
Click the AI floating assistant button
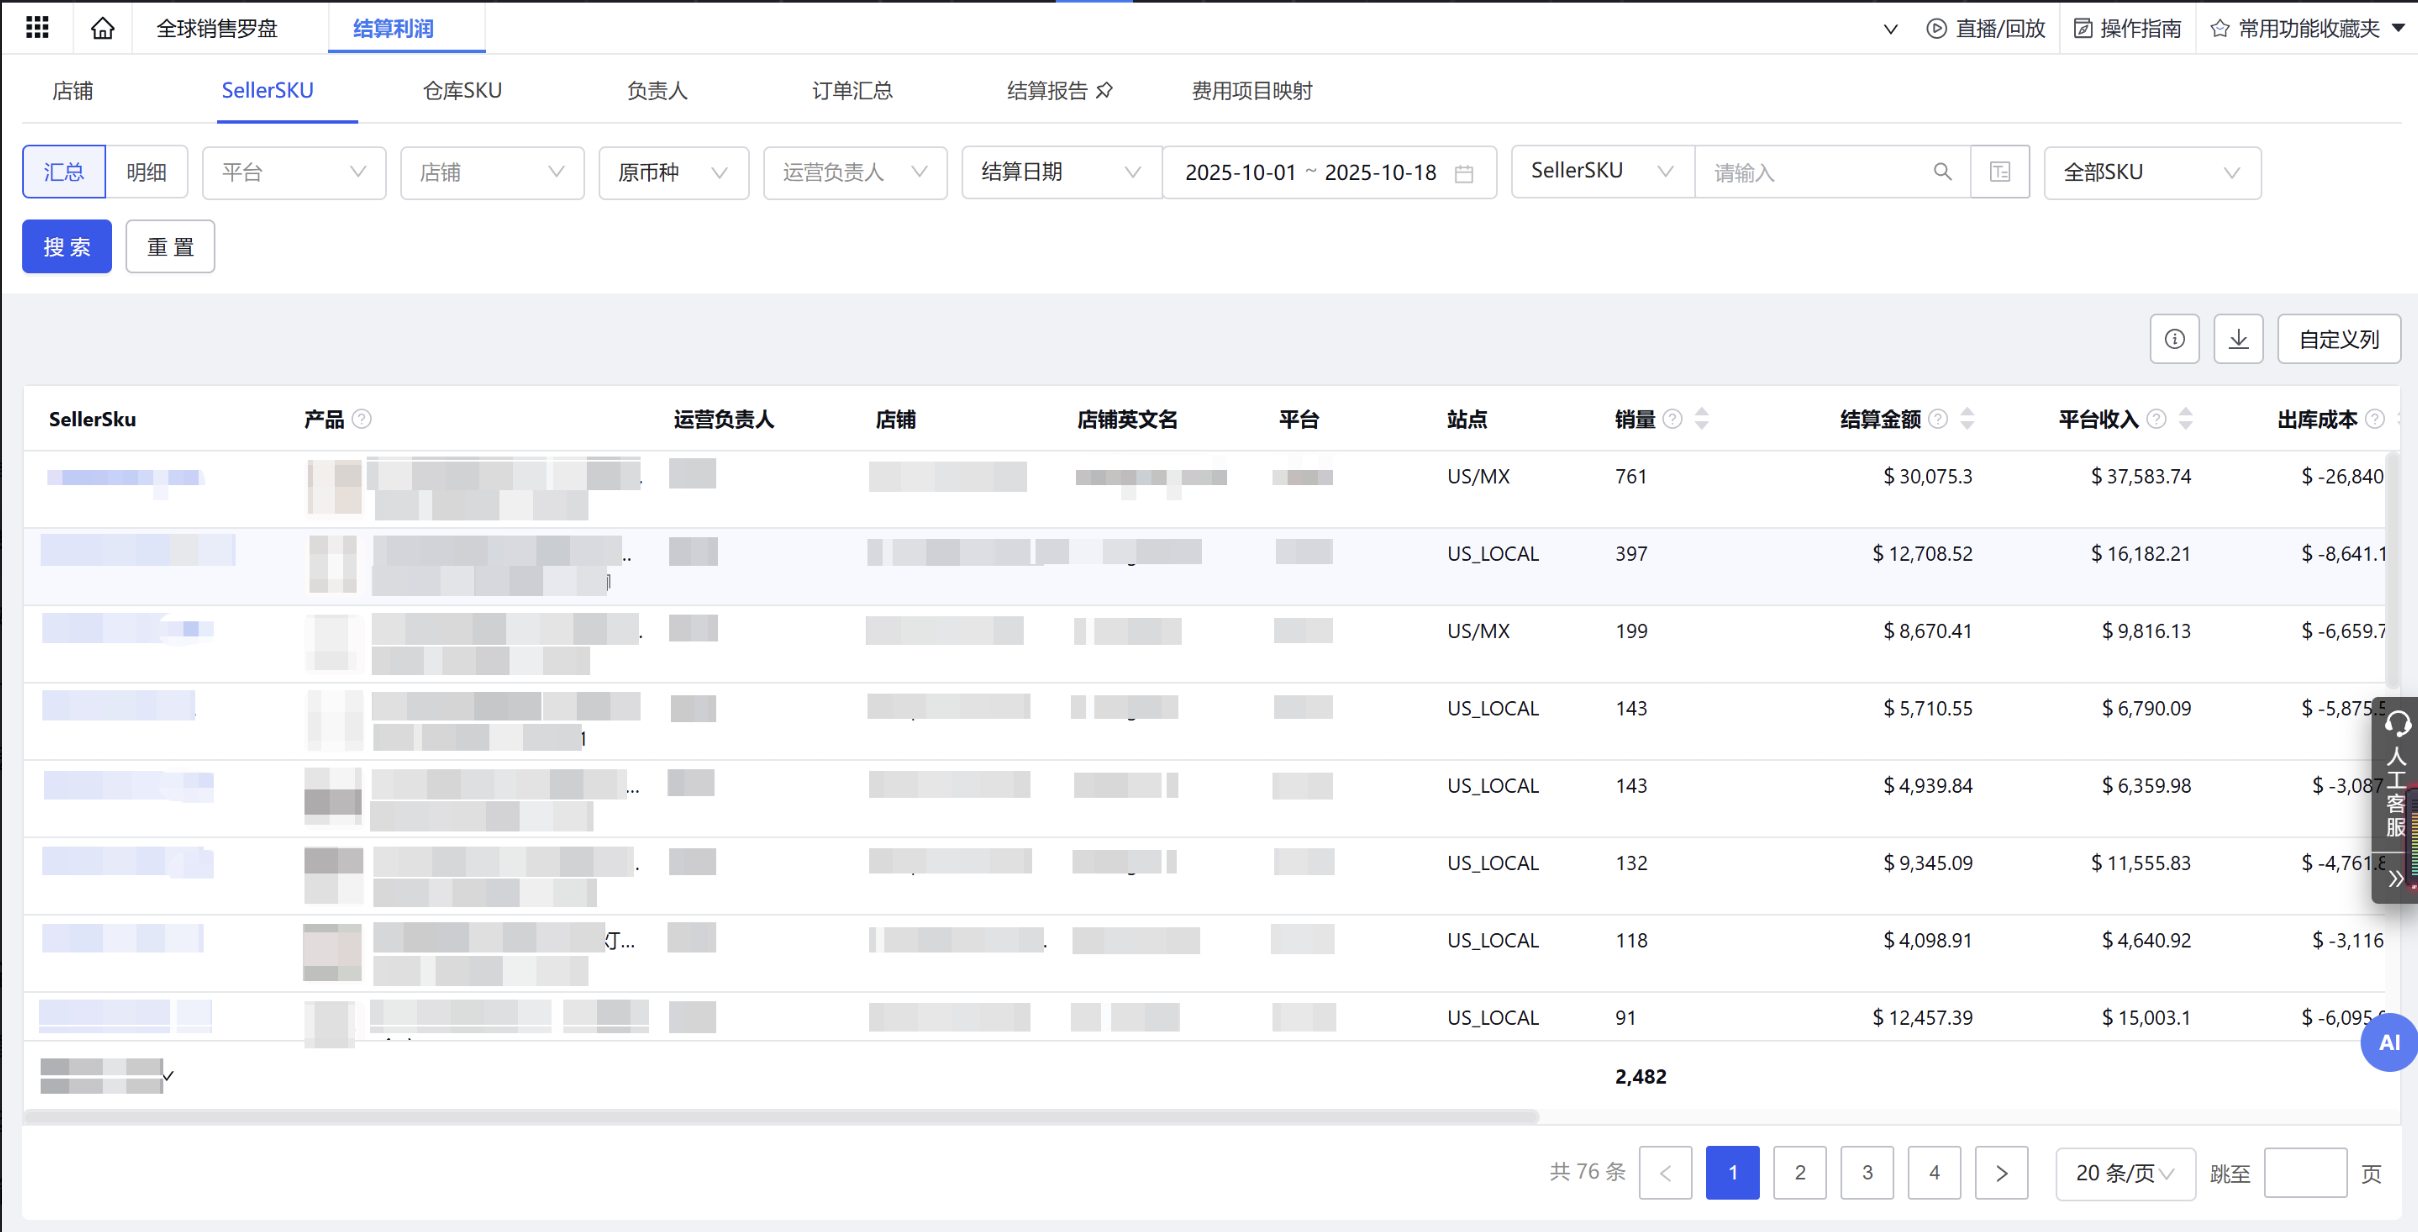(x=2388, y=1042)
